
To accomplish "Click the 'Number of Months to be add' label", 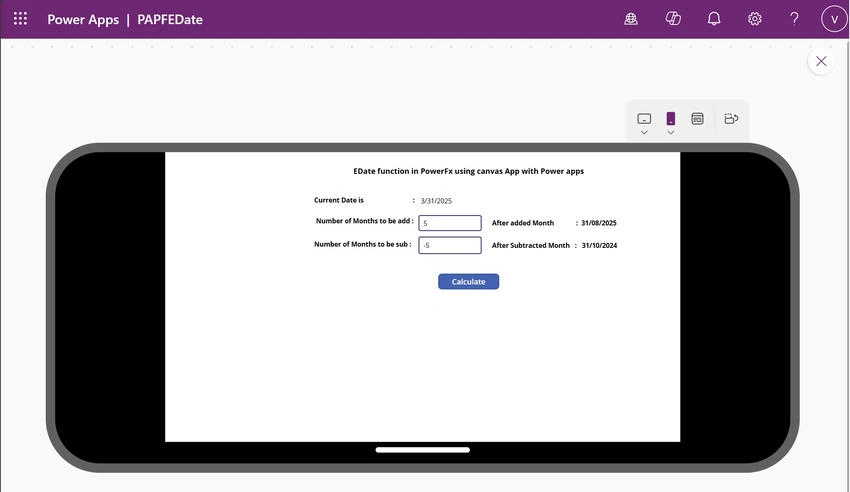I will point(363,221).
